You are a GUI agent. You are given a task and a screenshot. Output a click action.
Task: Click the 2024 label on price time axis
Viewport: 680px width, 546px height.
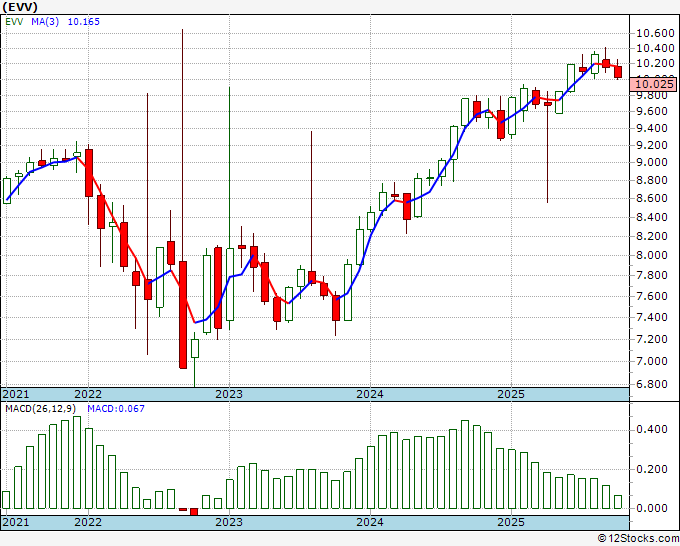370,394
